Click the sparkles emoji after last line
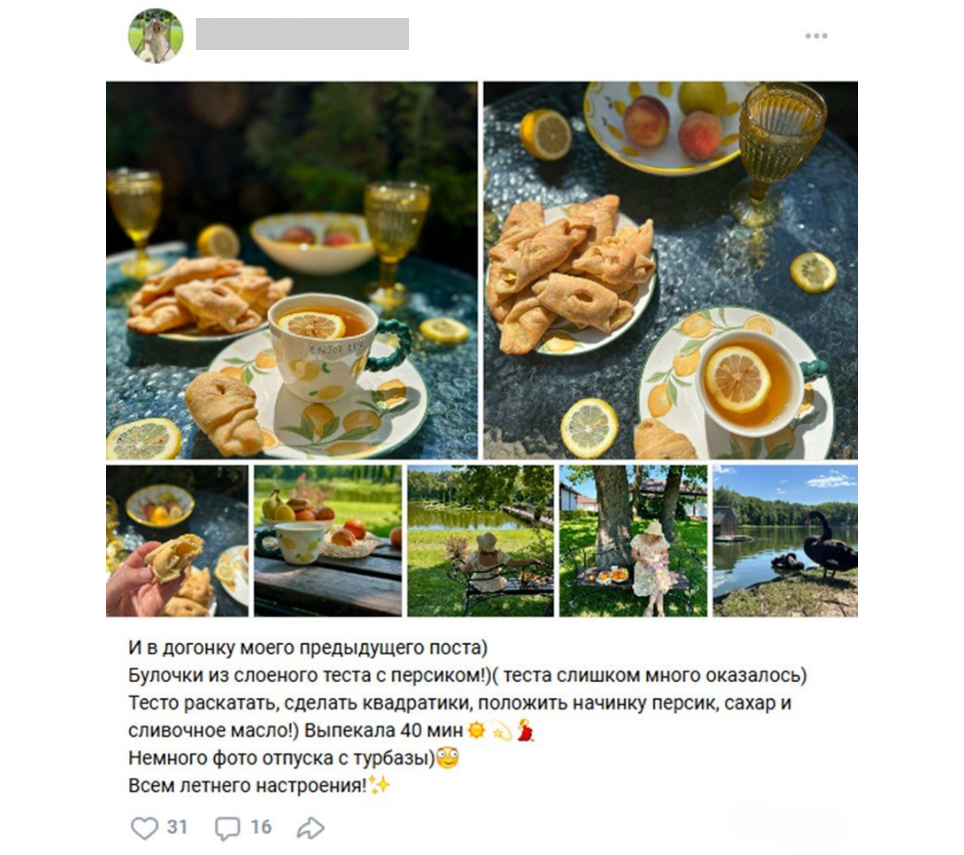 point(379,785)
